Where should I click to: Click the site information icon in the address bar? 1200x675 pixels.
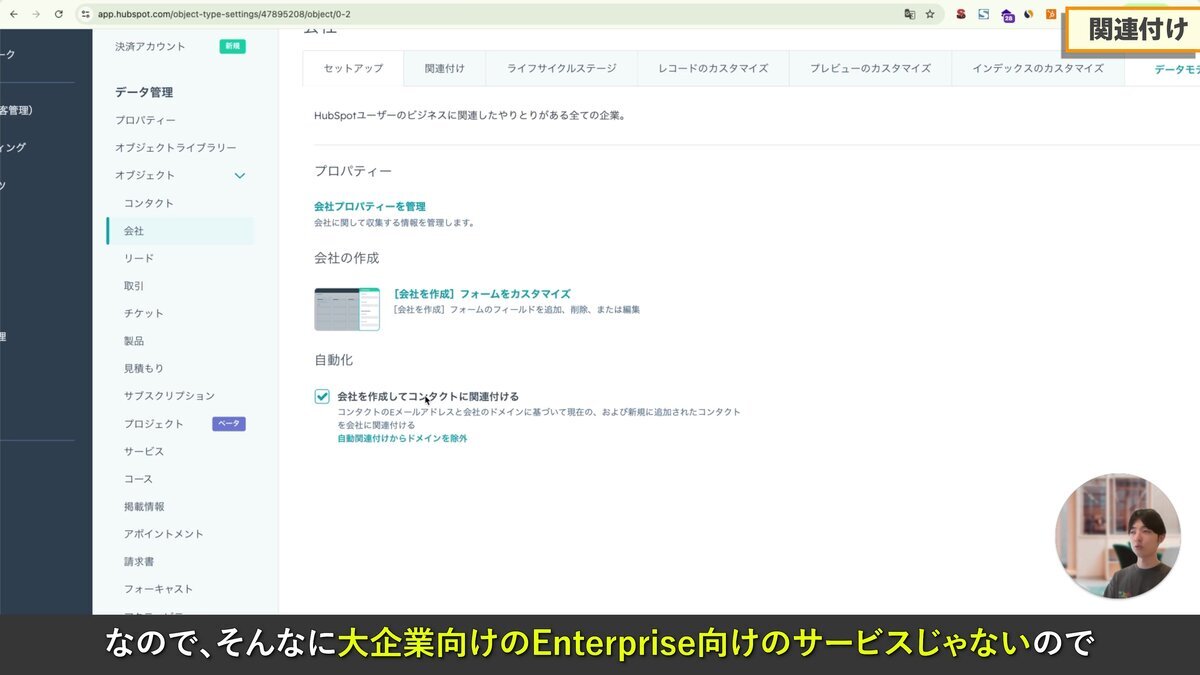(86, 14)
